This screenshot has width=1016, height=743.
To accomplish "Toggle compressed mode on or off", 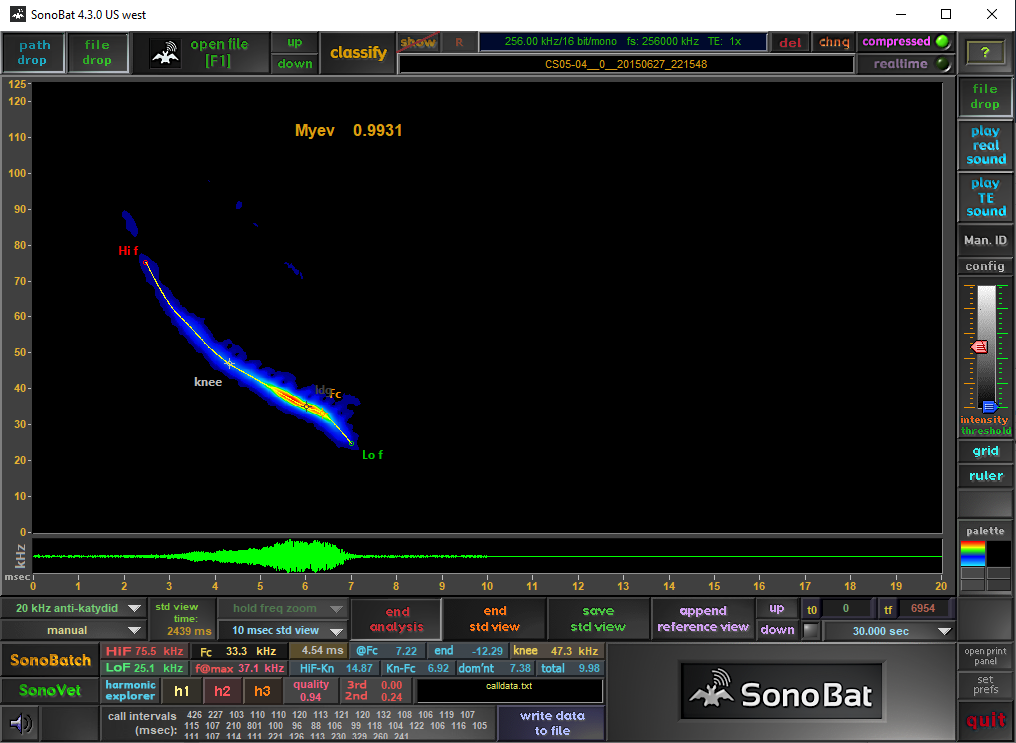I will [901, 41].
